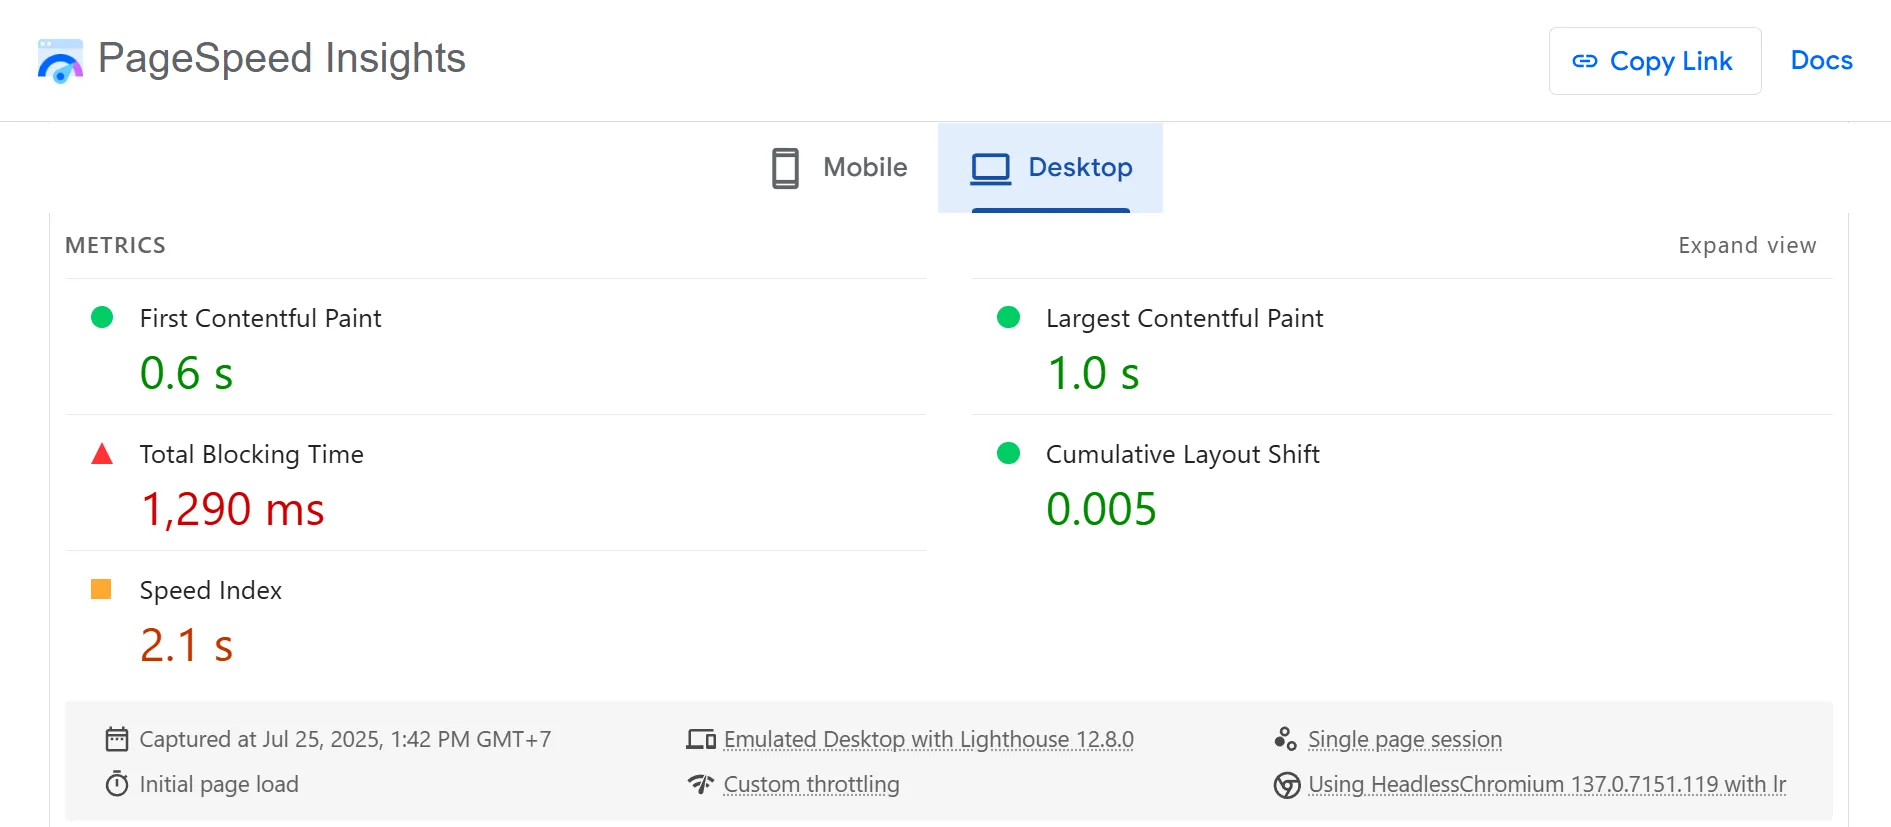Click the green circle beside First Contentful Paint
1891x827 pixels.
pos(102,317)
